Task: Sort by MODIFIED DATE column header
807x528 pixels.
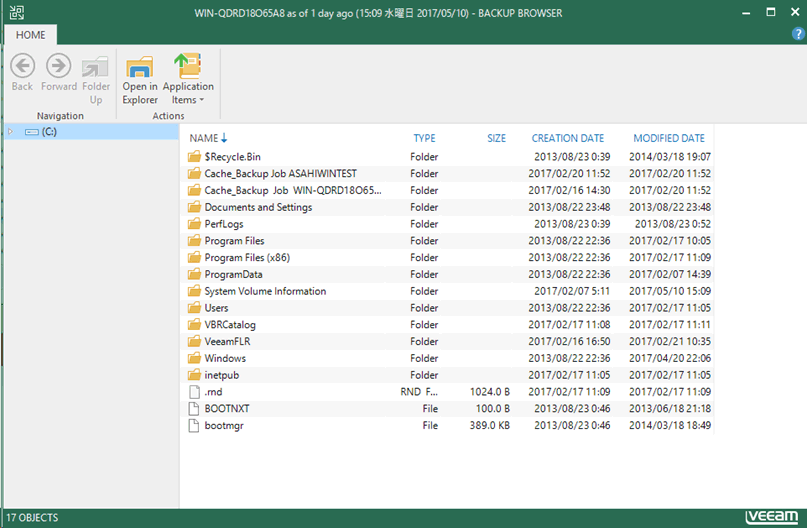Action: click(669, 138)
